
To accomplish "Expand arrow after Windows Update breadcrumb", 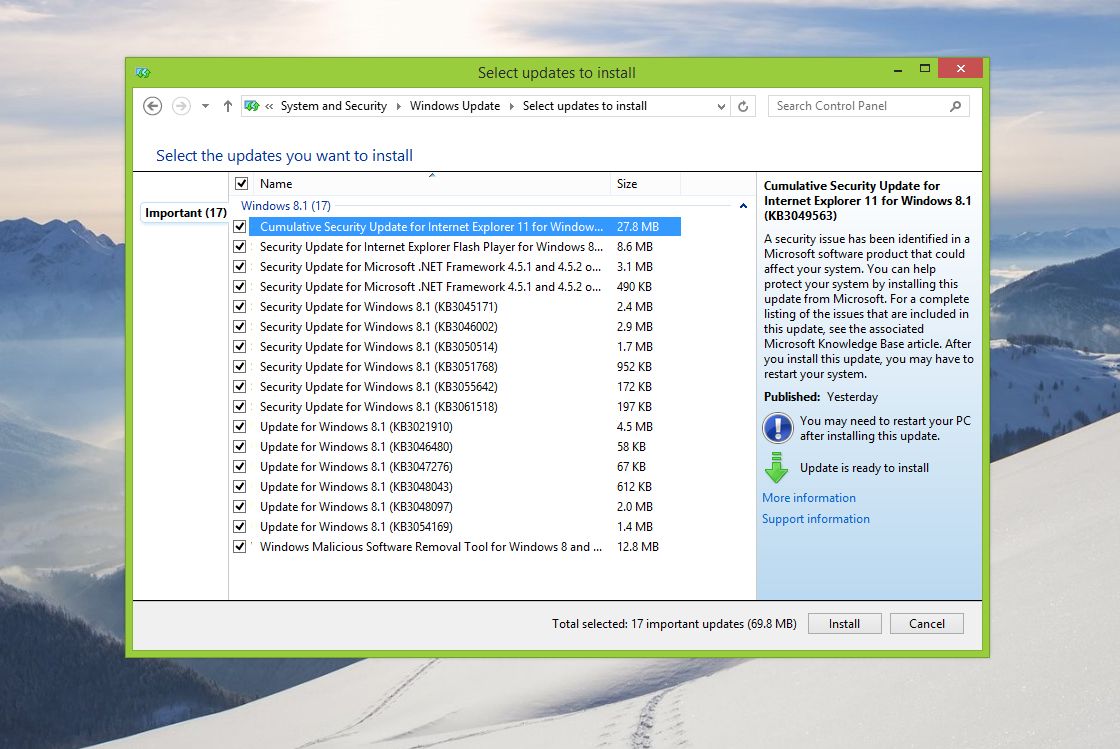I will (511, 106).
